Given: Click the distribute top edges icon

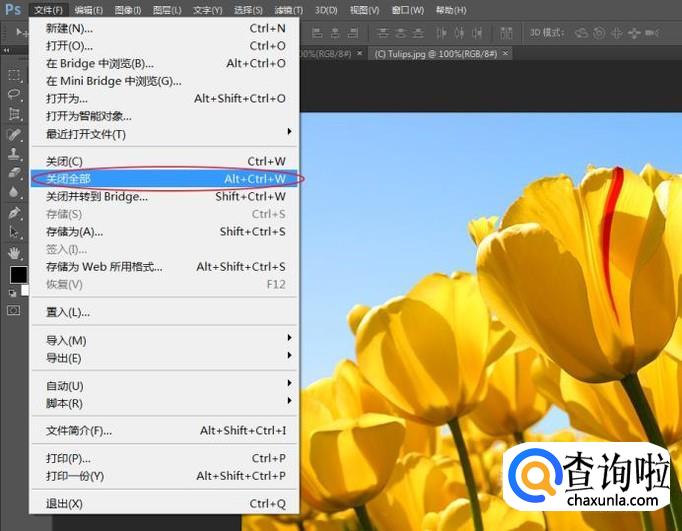Looking at the screenshot, I should click(383, 33).
